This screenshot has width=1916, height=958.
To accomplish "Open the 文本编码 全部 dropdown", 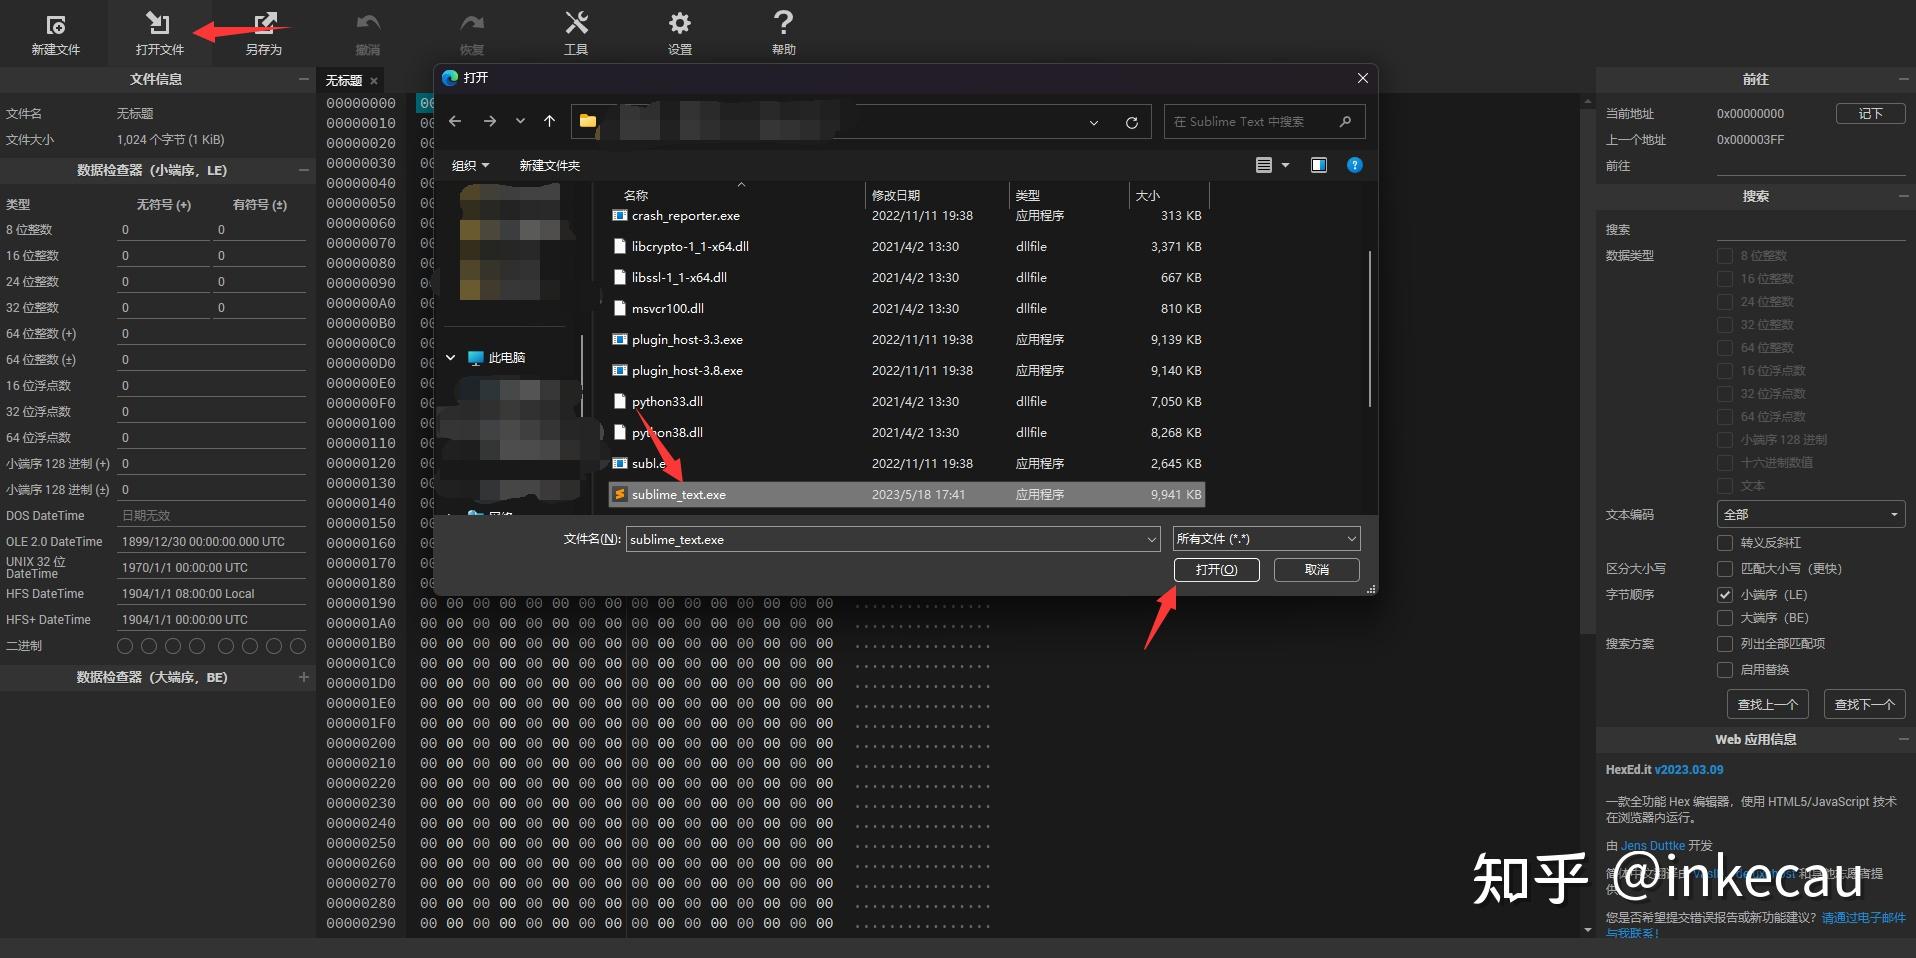I will pos(1809,514).
